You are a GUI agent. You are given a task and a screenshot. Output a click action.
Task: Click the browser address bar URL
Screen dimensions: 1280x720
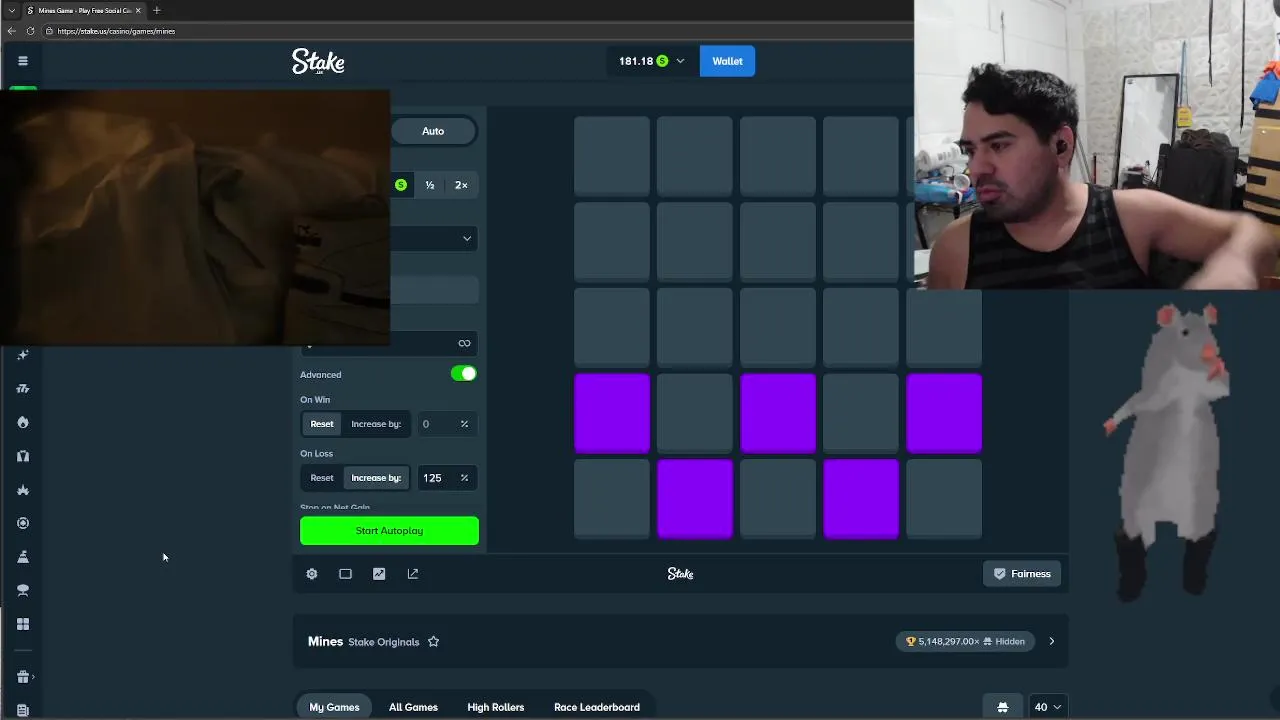(116, 31)
